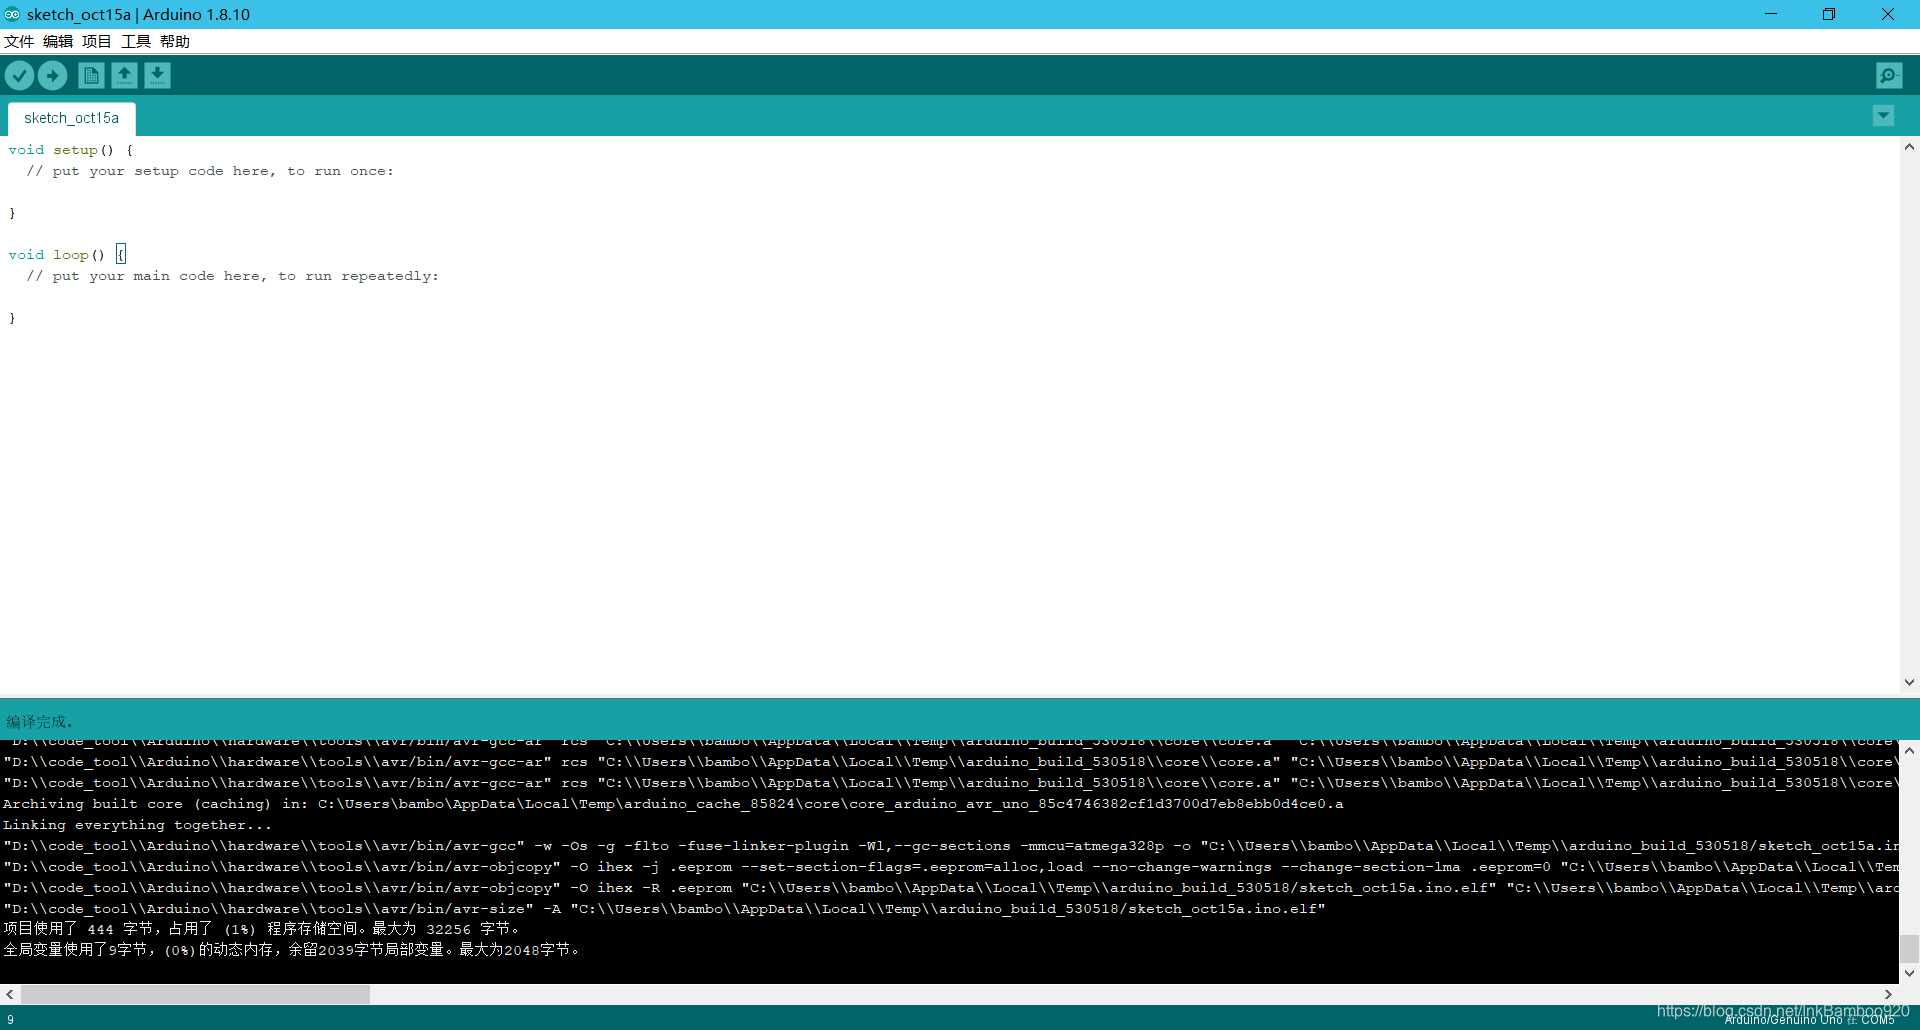Open the 项目 menu

tap(97, 41)
